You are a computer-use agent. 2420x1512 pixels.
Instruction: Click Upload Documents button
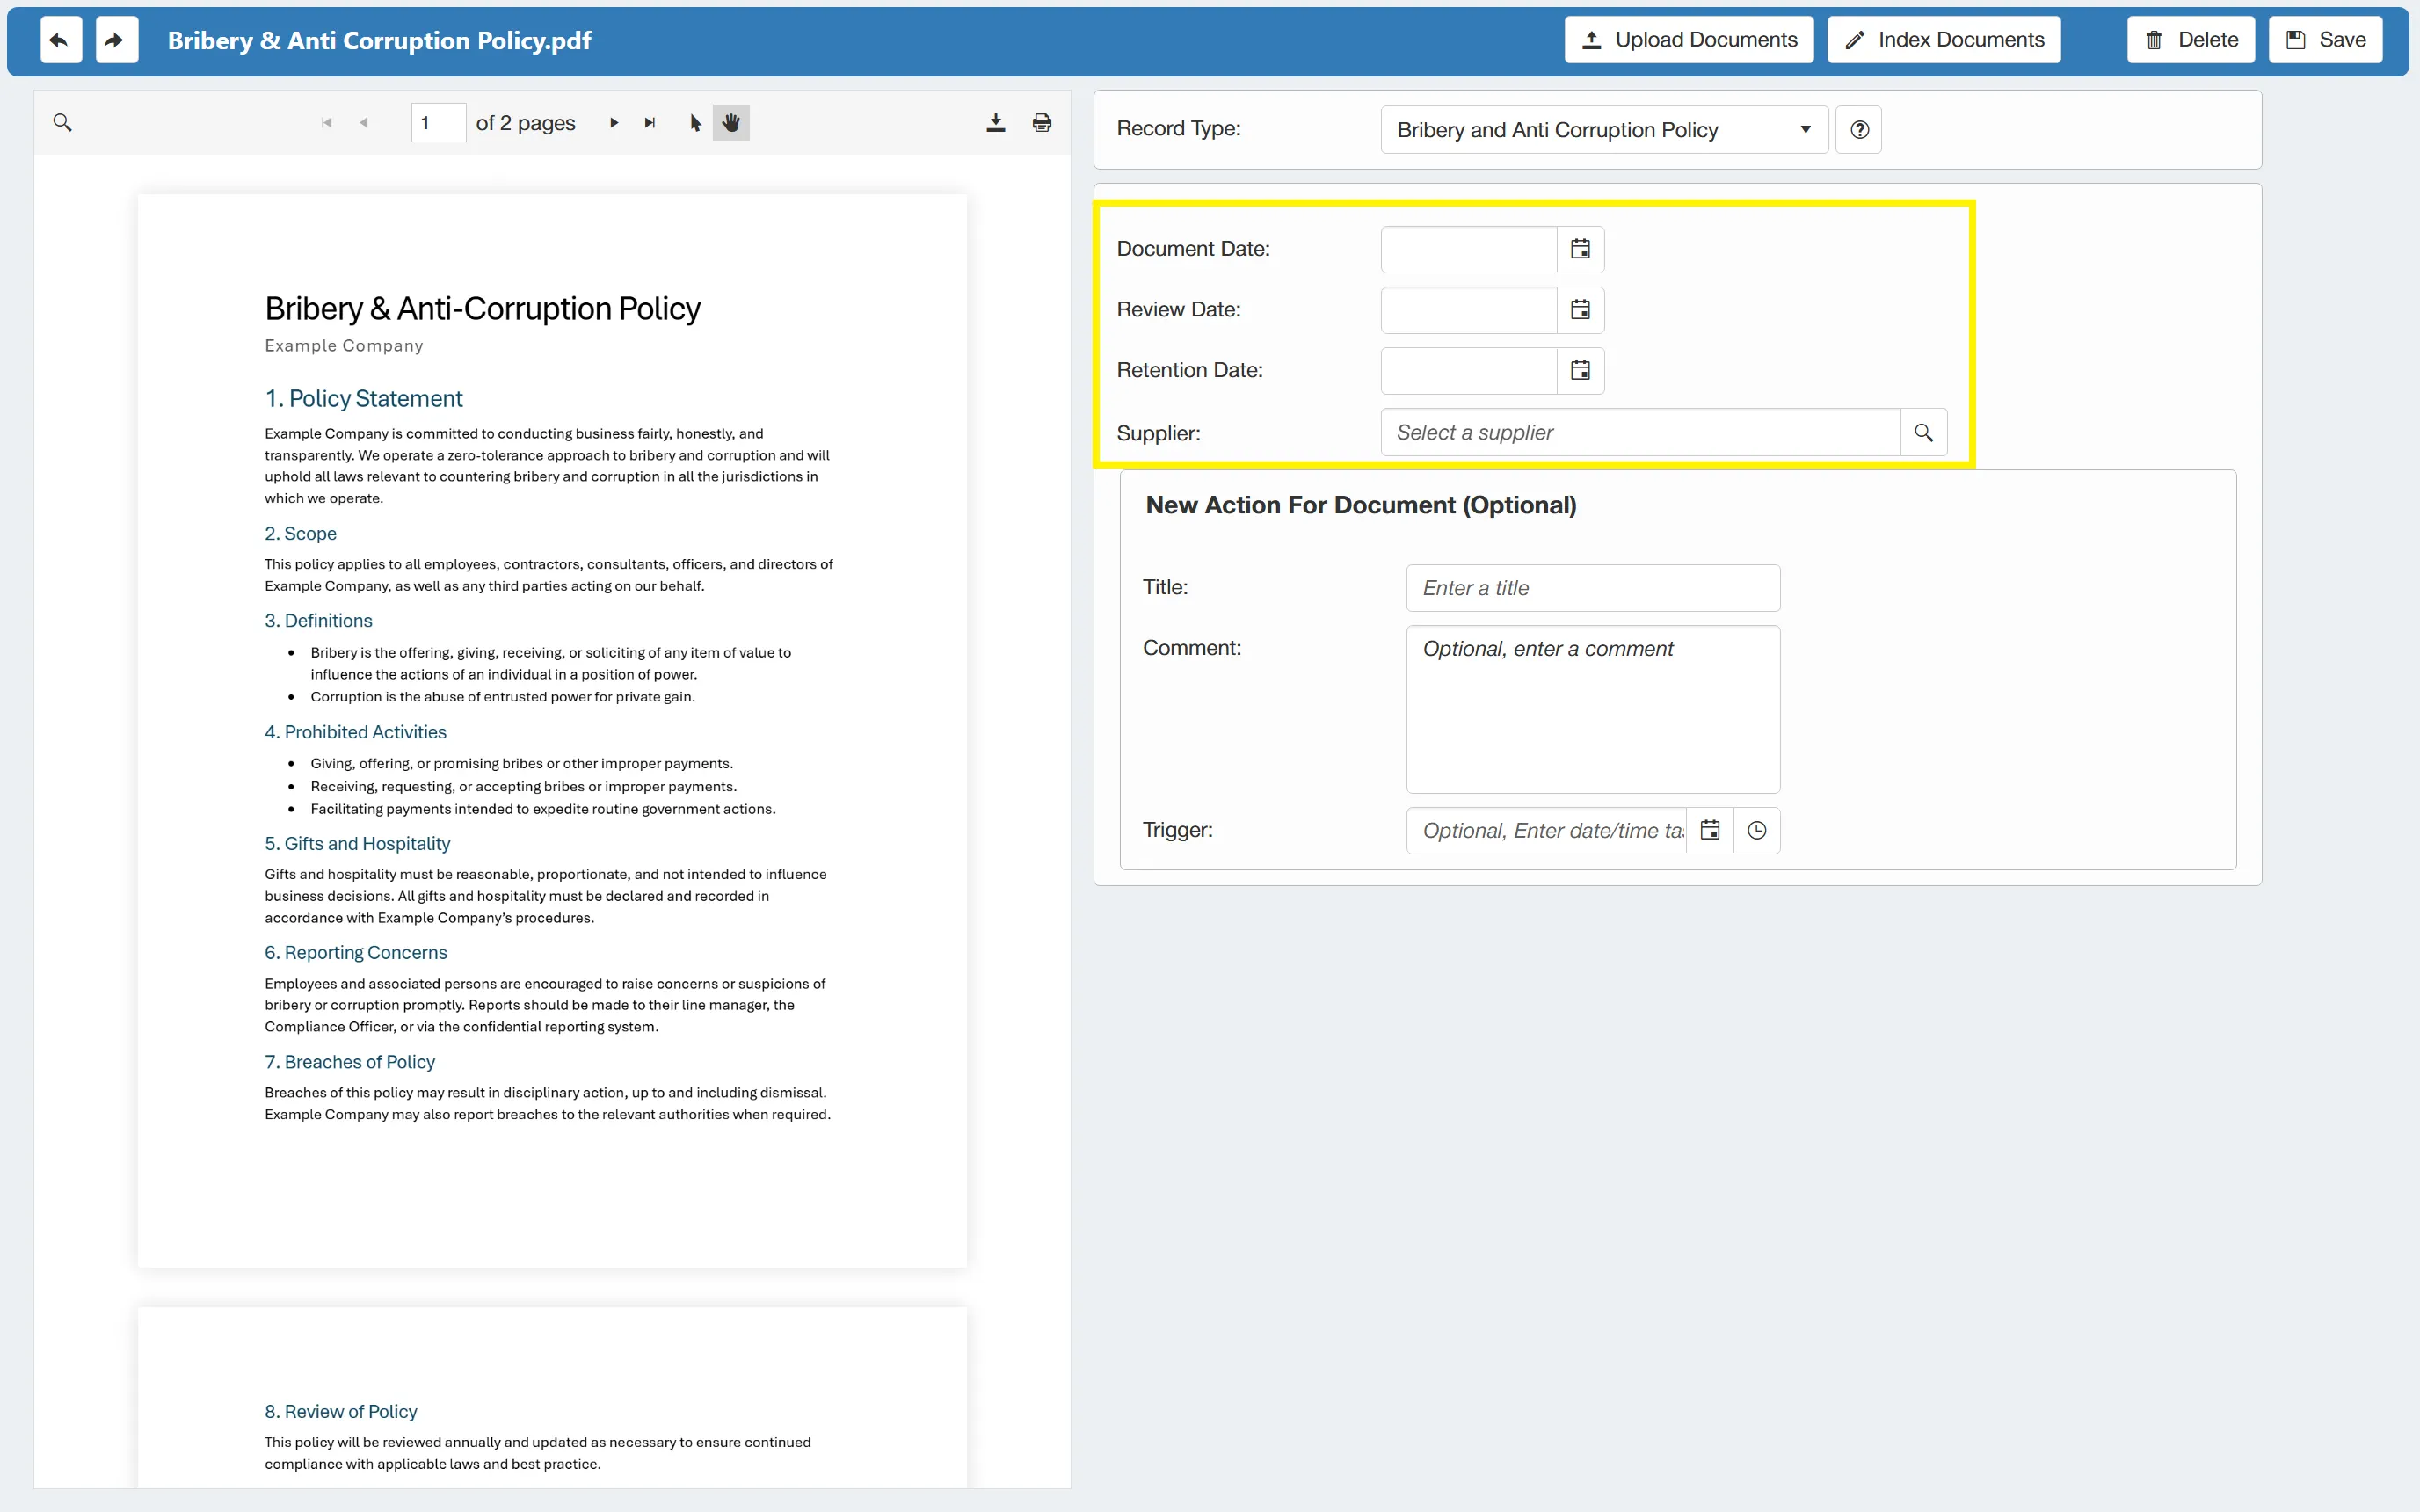click(x=1689, y=40)
